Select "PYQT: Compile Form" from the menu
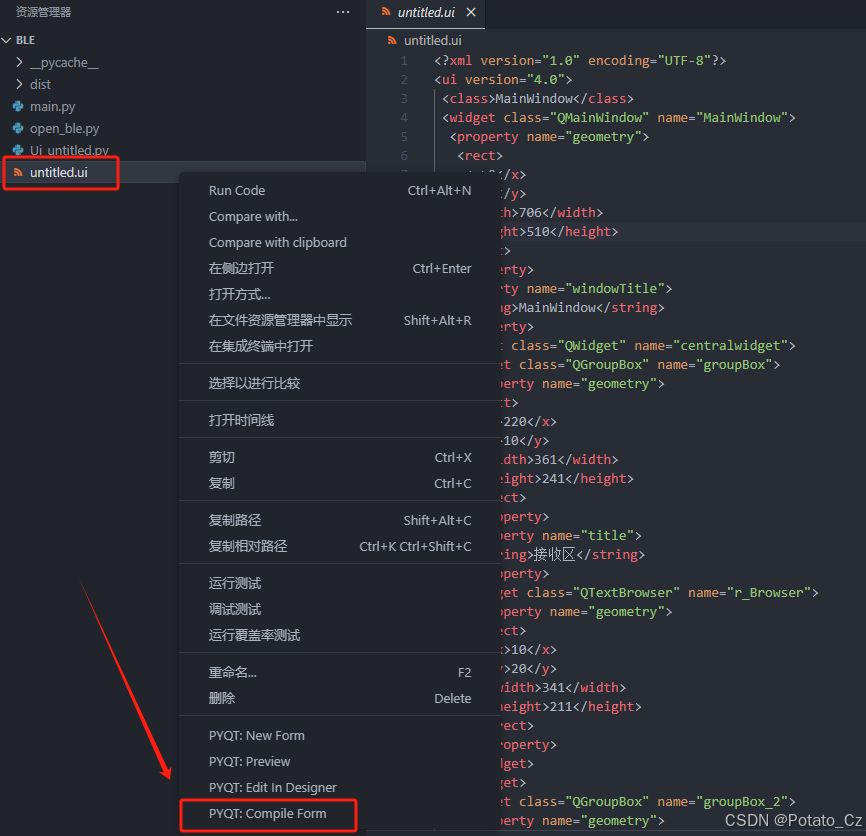866x836 pixels. pos(267,815)
